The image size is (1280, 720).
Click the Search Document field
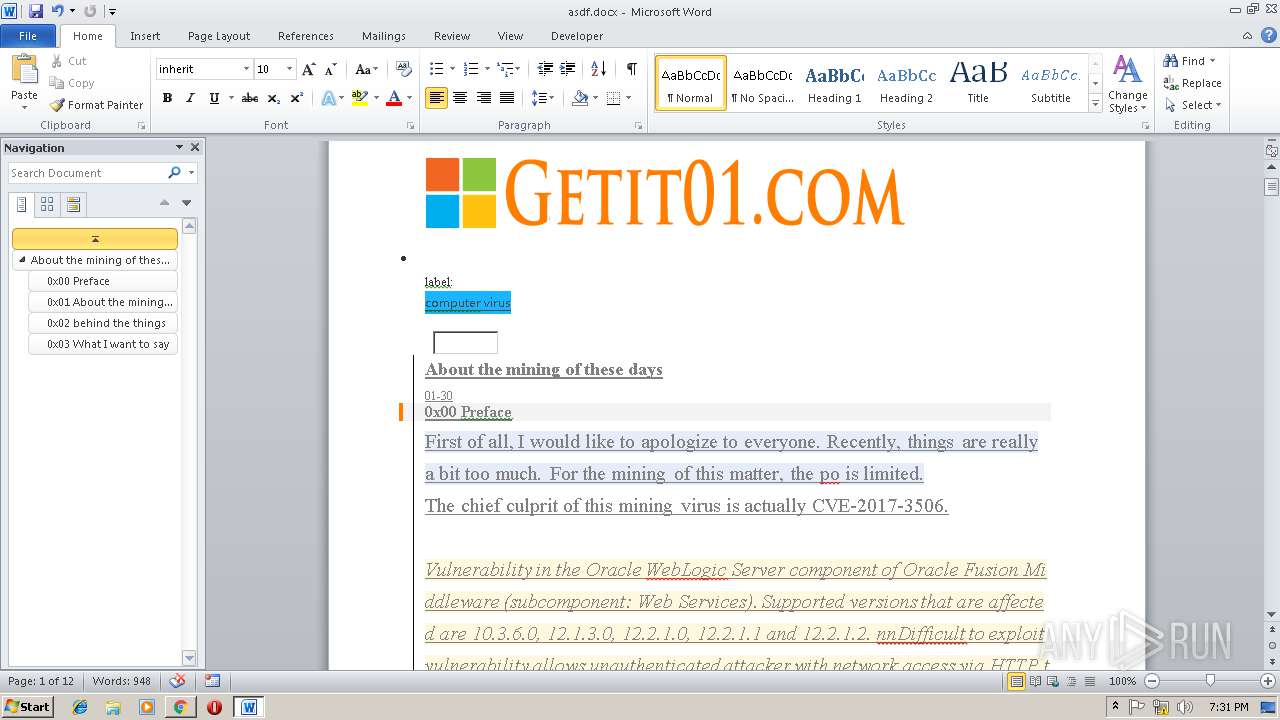pyautogui.click(x=88, y=173)
